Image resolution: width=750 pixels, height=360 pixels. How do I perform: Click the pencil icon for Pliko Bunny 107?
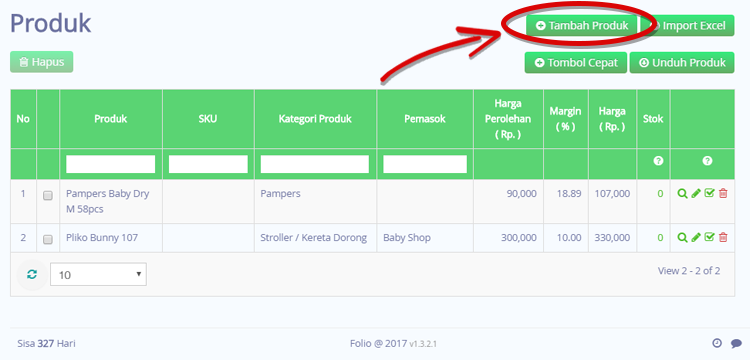[x=696, y=237]
